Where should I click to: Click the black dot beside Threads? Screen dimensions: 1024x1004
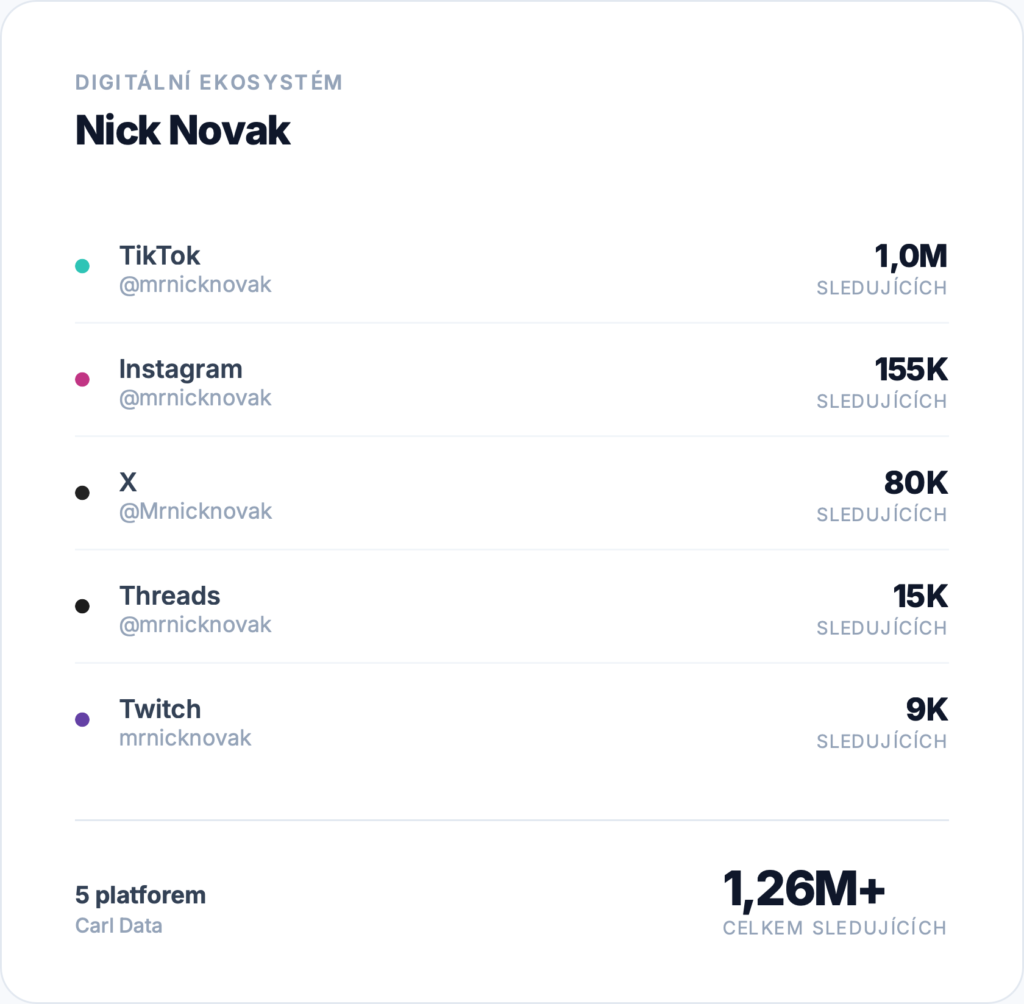[82, 606]
